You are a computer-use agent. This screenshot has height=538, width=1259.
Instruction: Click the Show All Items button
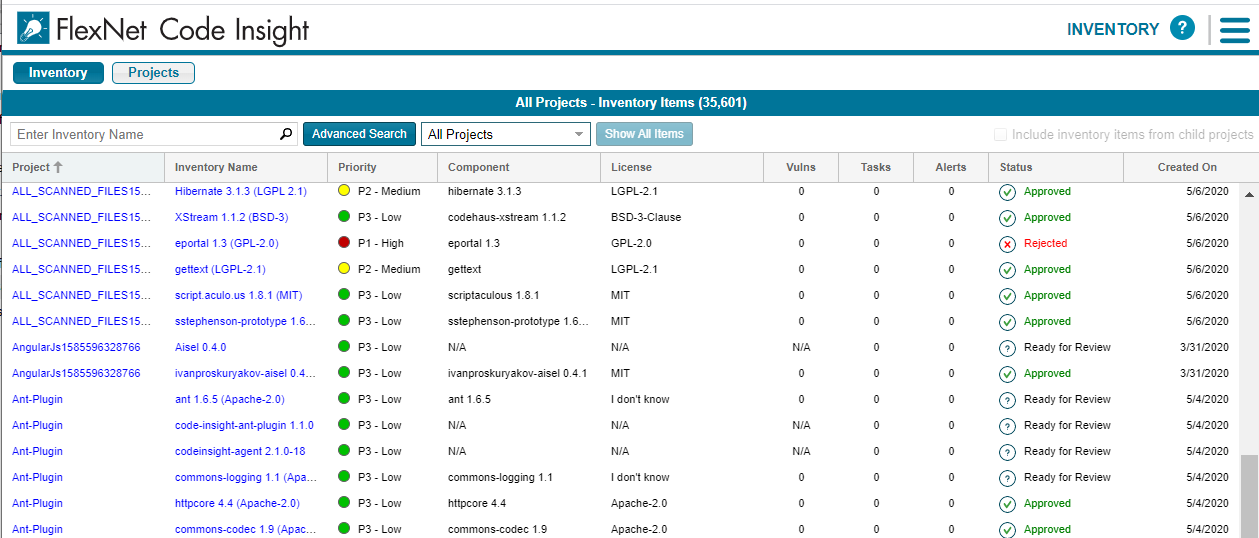click(x=644, y=134)
